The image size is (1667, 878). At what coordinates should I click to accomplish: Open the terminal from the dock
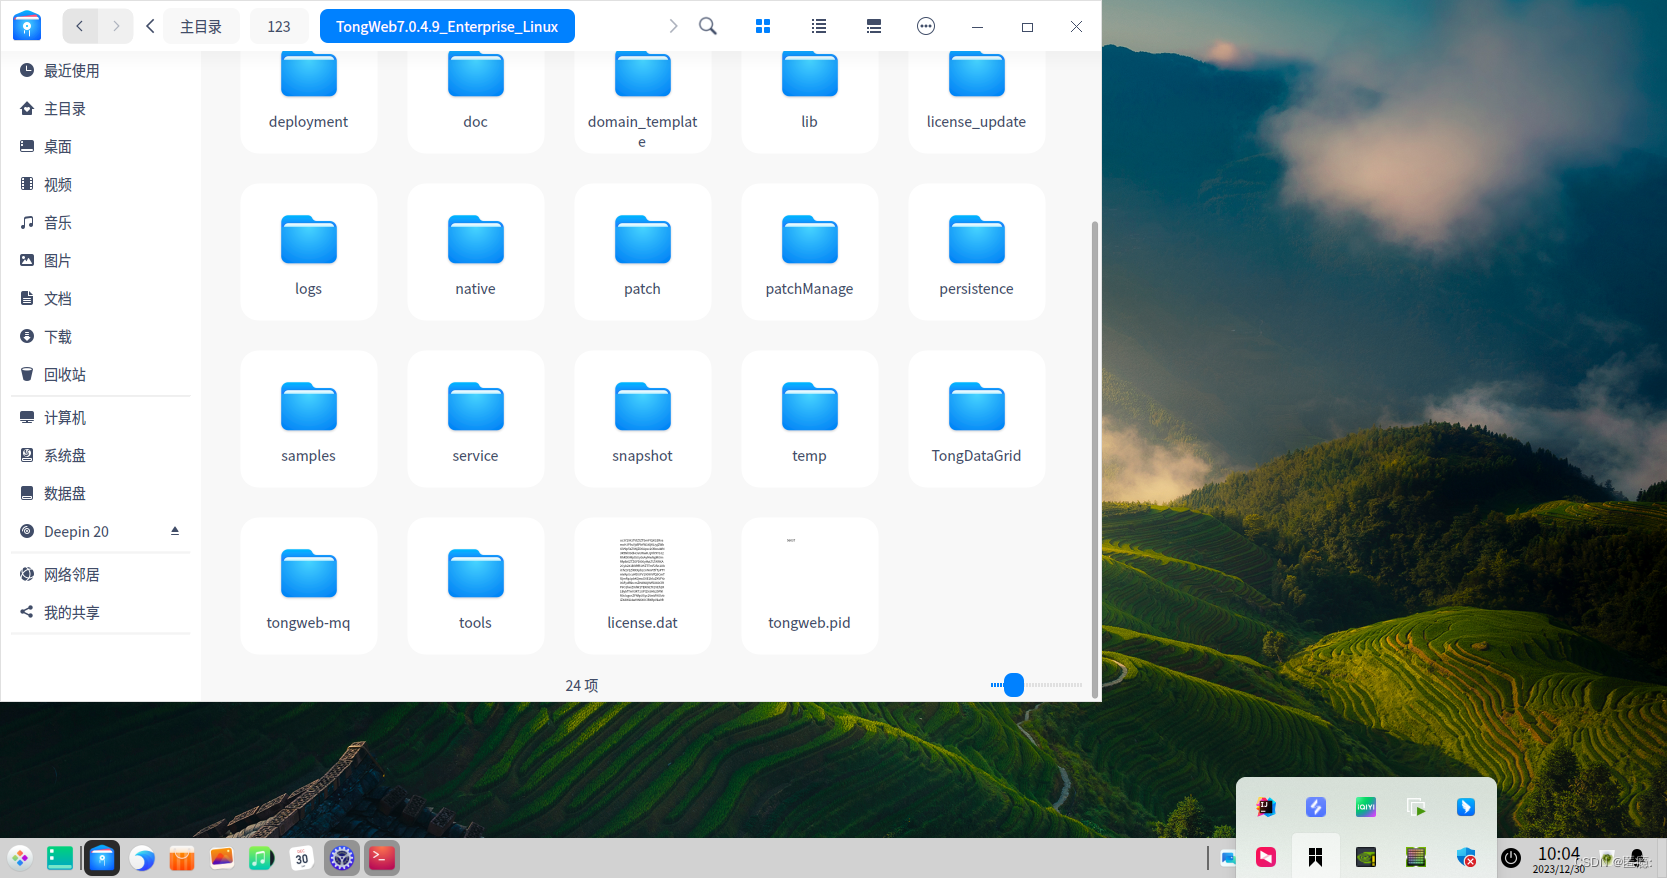pyautogui.click(x=382, y=858)
